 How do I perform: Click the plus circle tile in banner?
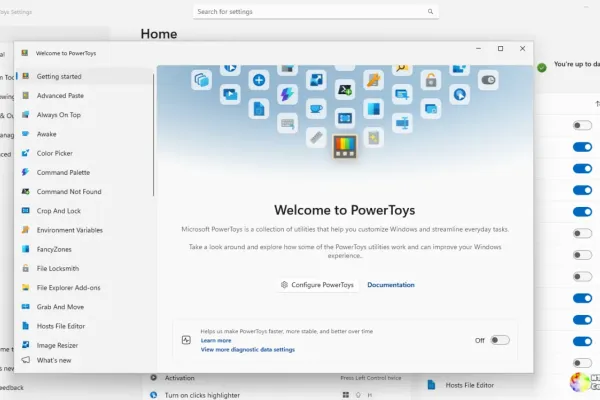pyautogui.click(x=259, y=80)
